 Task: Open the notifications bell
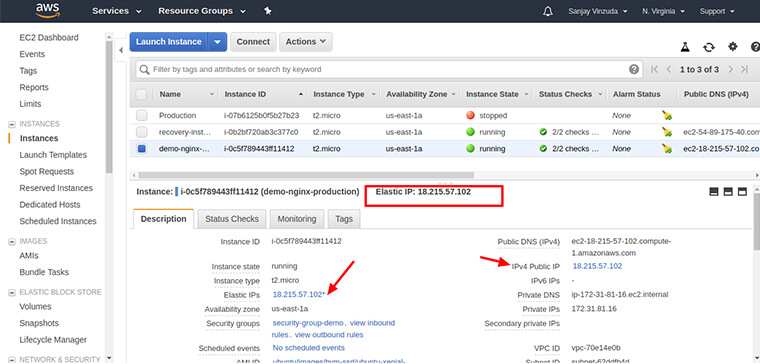548,11
